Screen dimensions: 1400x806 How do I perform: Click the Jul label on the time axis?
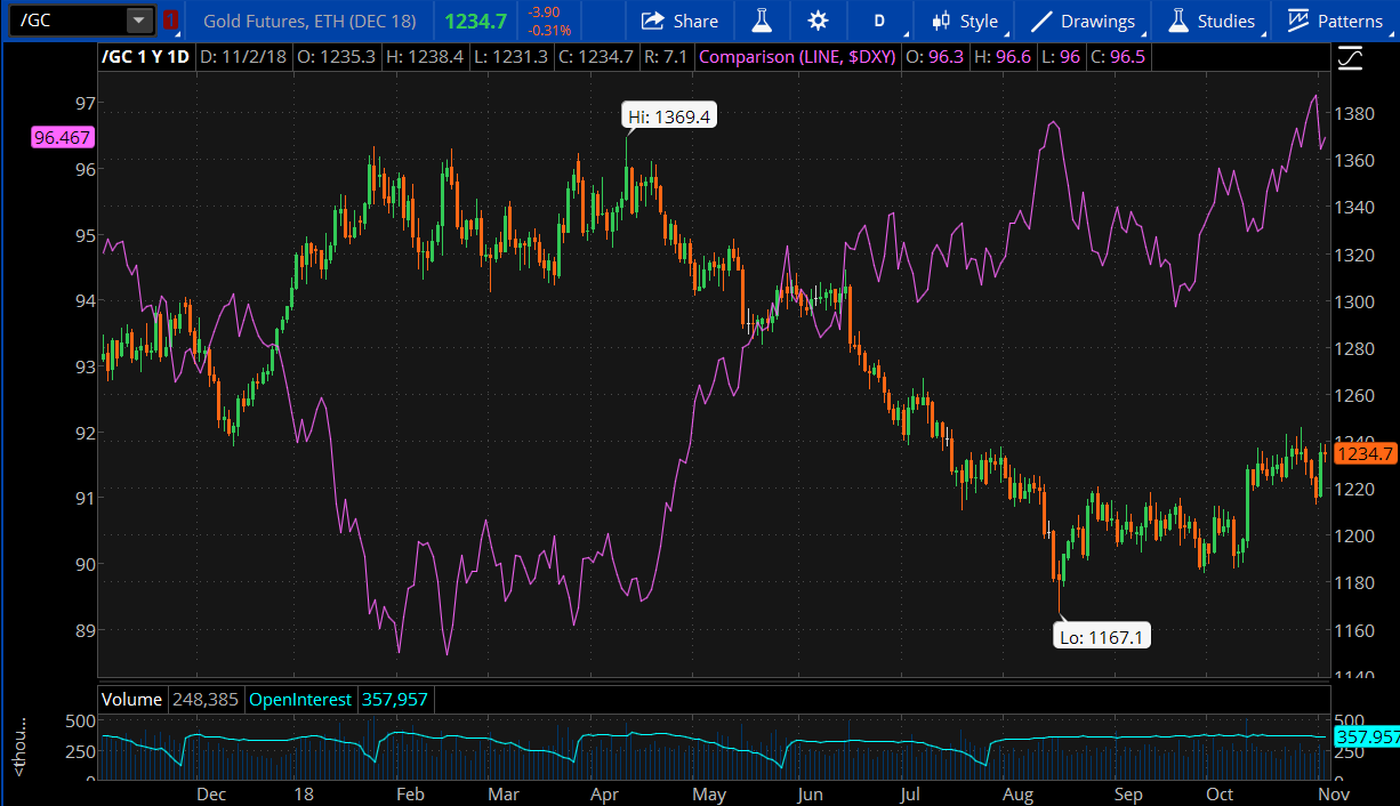(909, 794)
